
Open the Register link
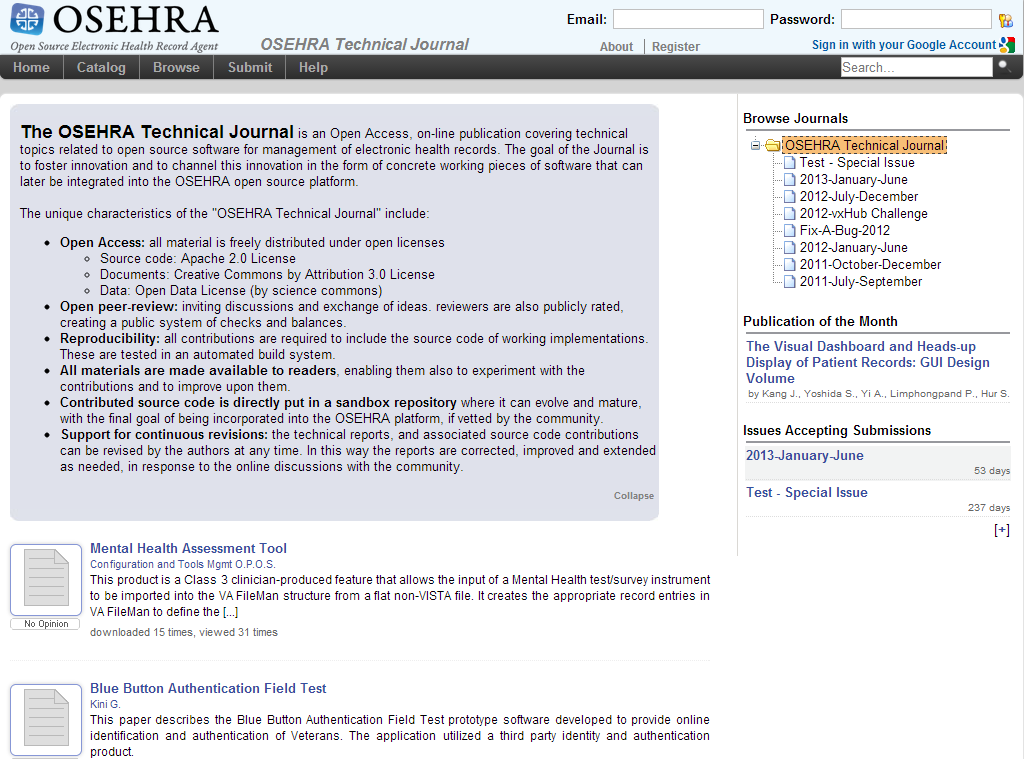point(676,46)
